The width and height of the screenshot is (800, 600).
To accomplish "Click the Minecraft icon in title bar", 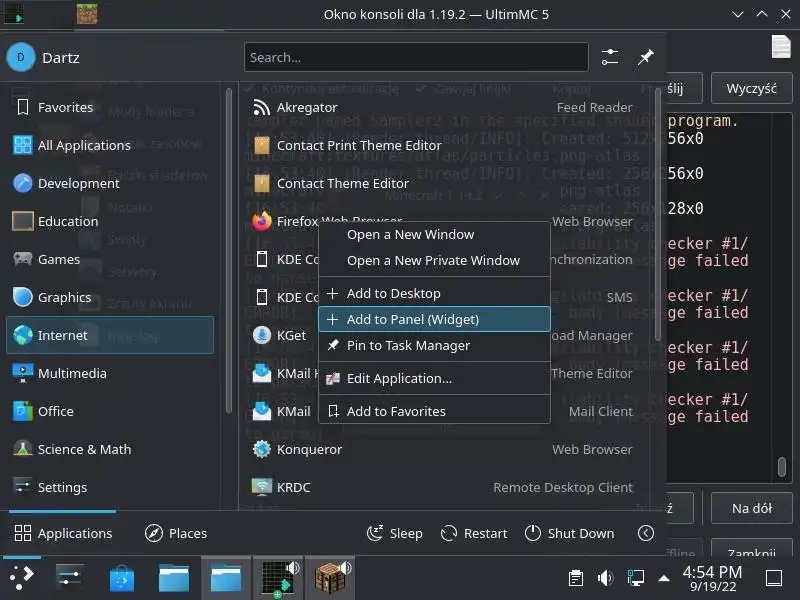I will tap(87, 14).
